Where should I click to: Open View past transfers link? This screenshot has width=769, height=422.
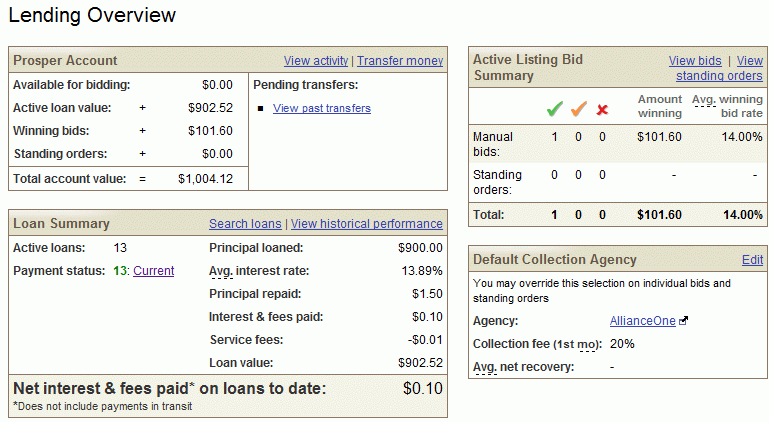322,108
